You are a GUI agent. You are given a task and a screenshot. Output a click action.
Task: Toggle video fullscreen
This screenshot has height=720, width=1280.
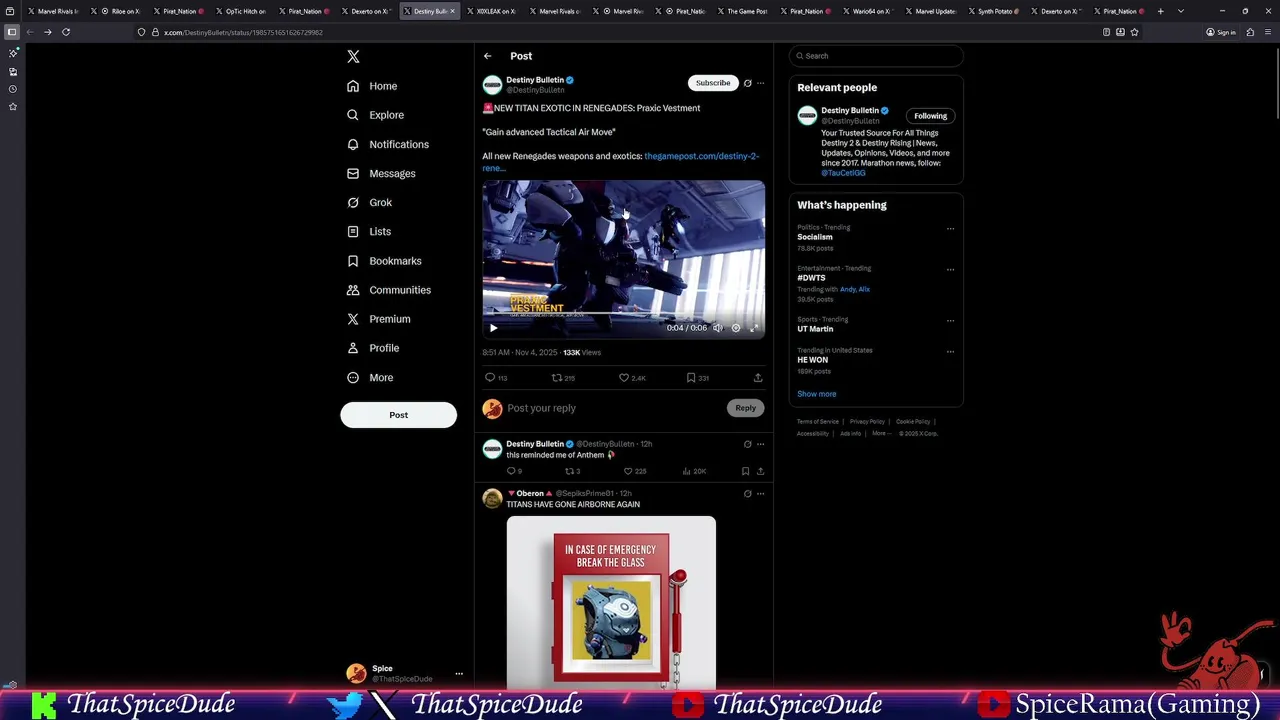coord(754,328)
